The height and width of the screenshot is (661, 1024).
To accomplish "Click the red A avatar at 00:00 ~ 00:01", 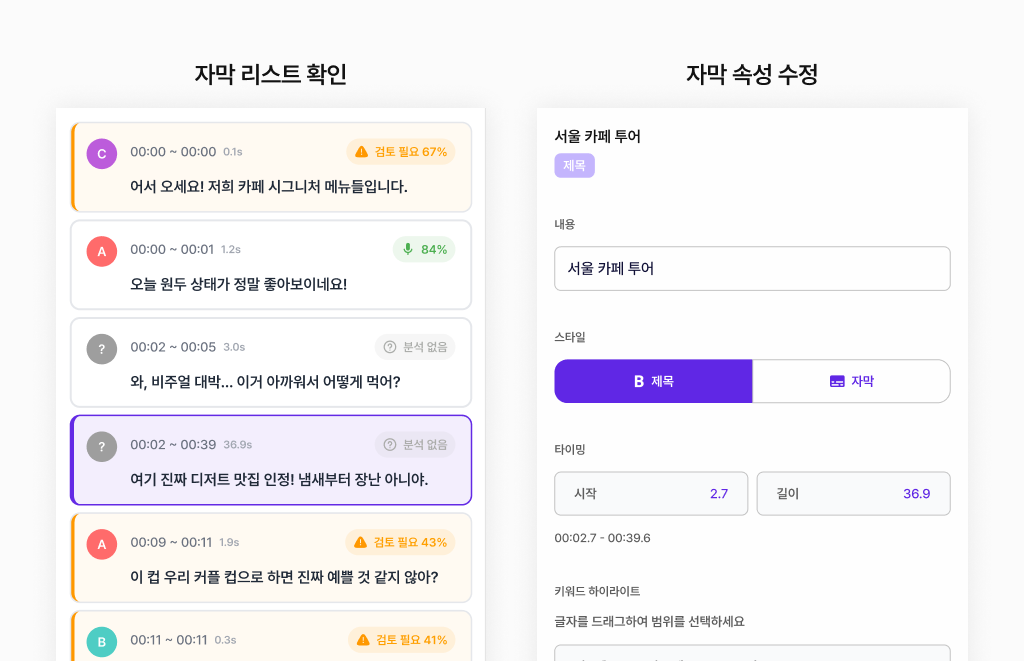I will tap(101, 251).
